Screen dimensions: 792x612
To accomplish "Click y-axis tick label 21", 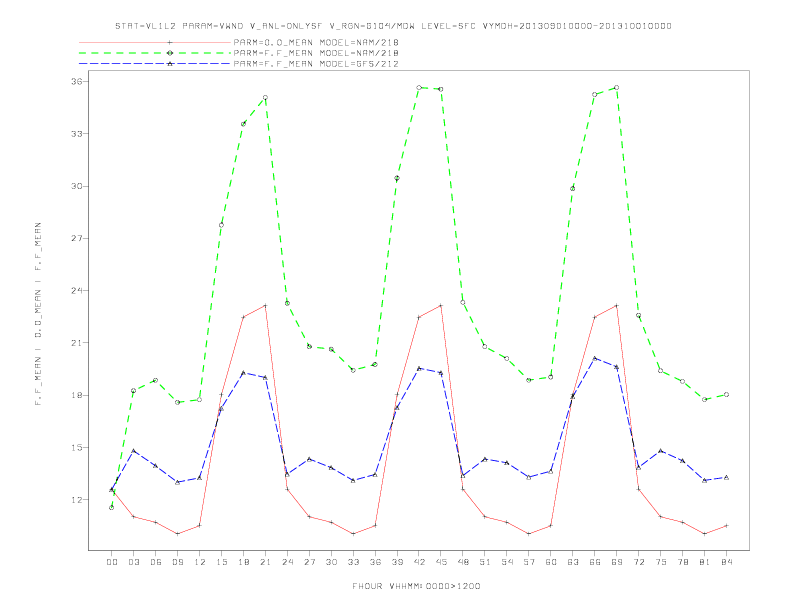I will point(76,343).
